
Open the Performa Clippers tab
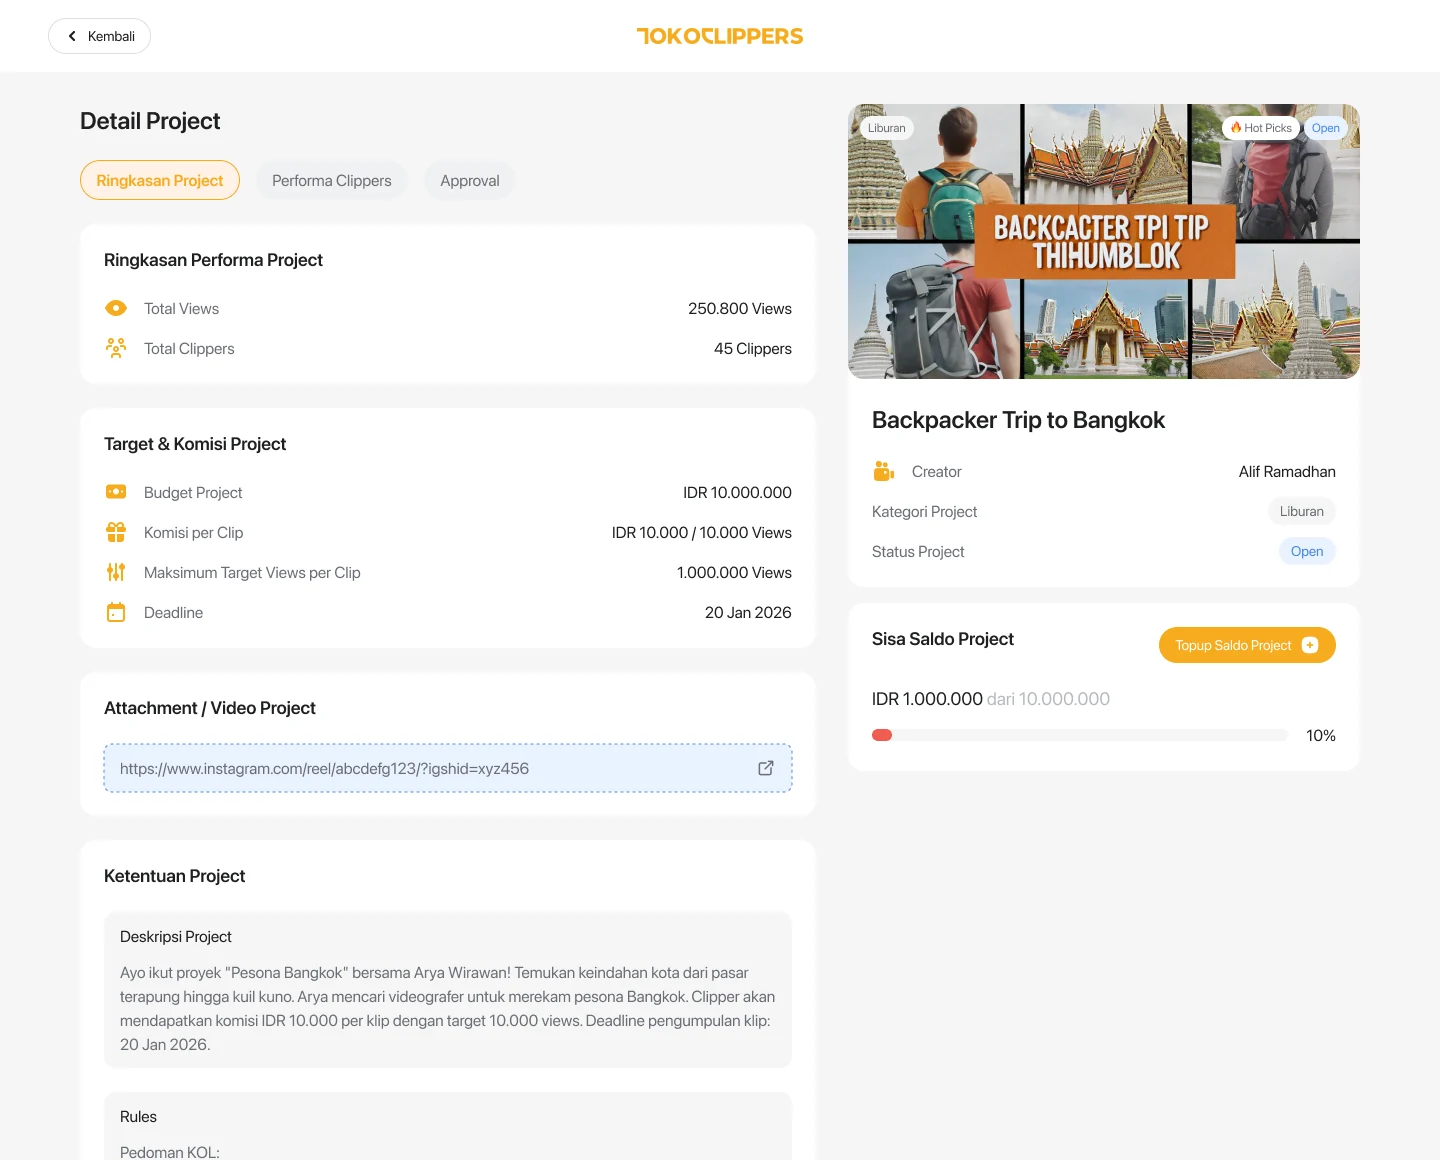coord(332,180)
